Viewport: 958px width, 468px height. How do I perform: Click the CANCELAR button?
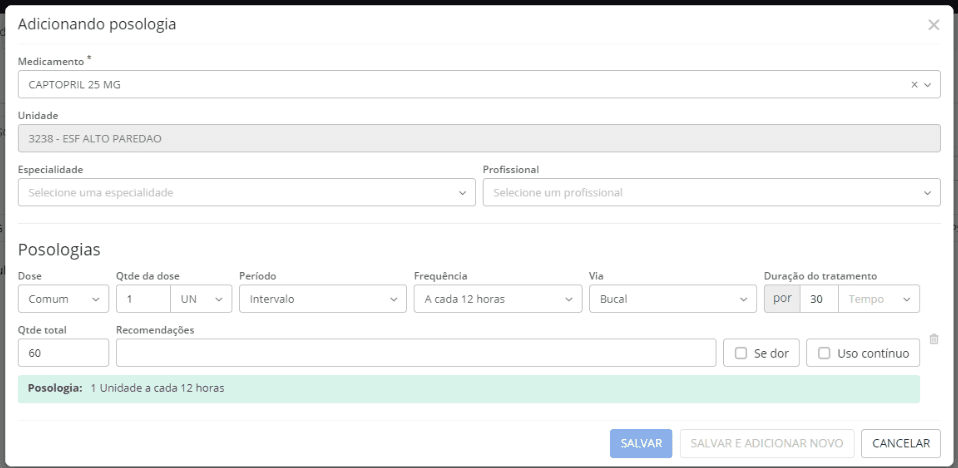tap(900, 443)
